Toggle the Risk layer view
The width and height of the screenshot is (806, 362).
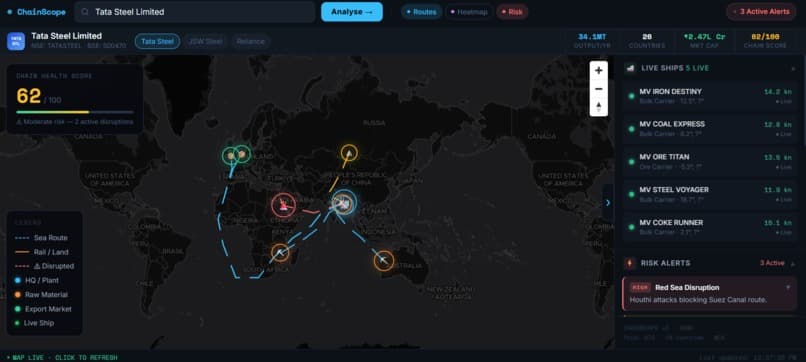[x=512, y=12]
